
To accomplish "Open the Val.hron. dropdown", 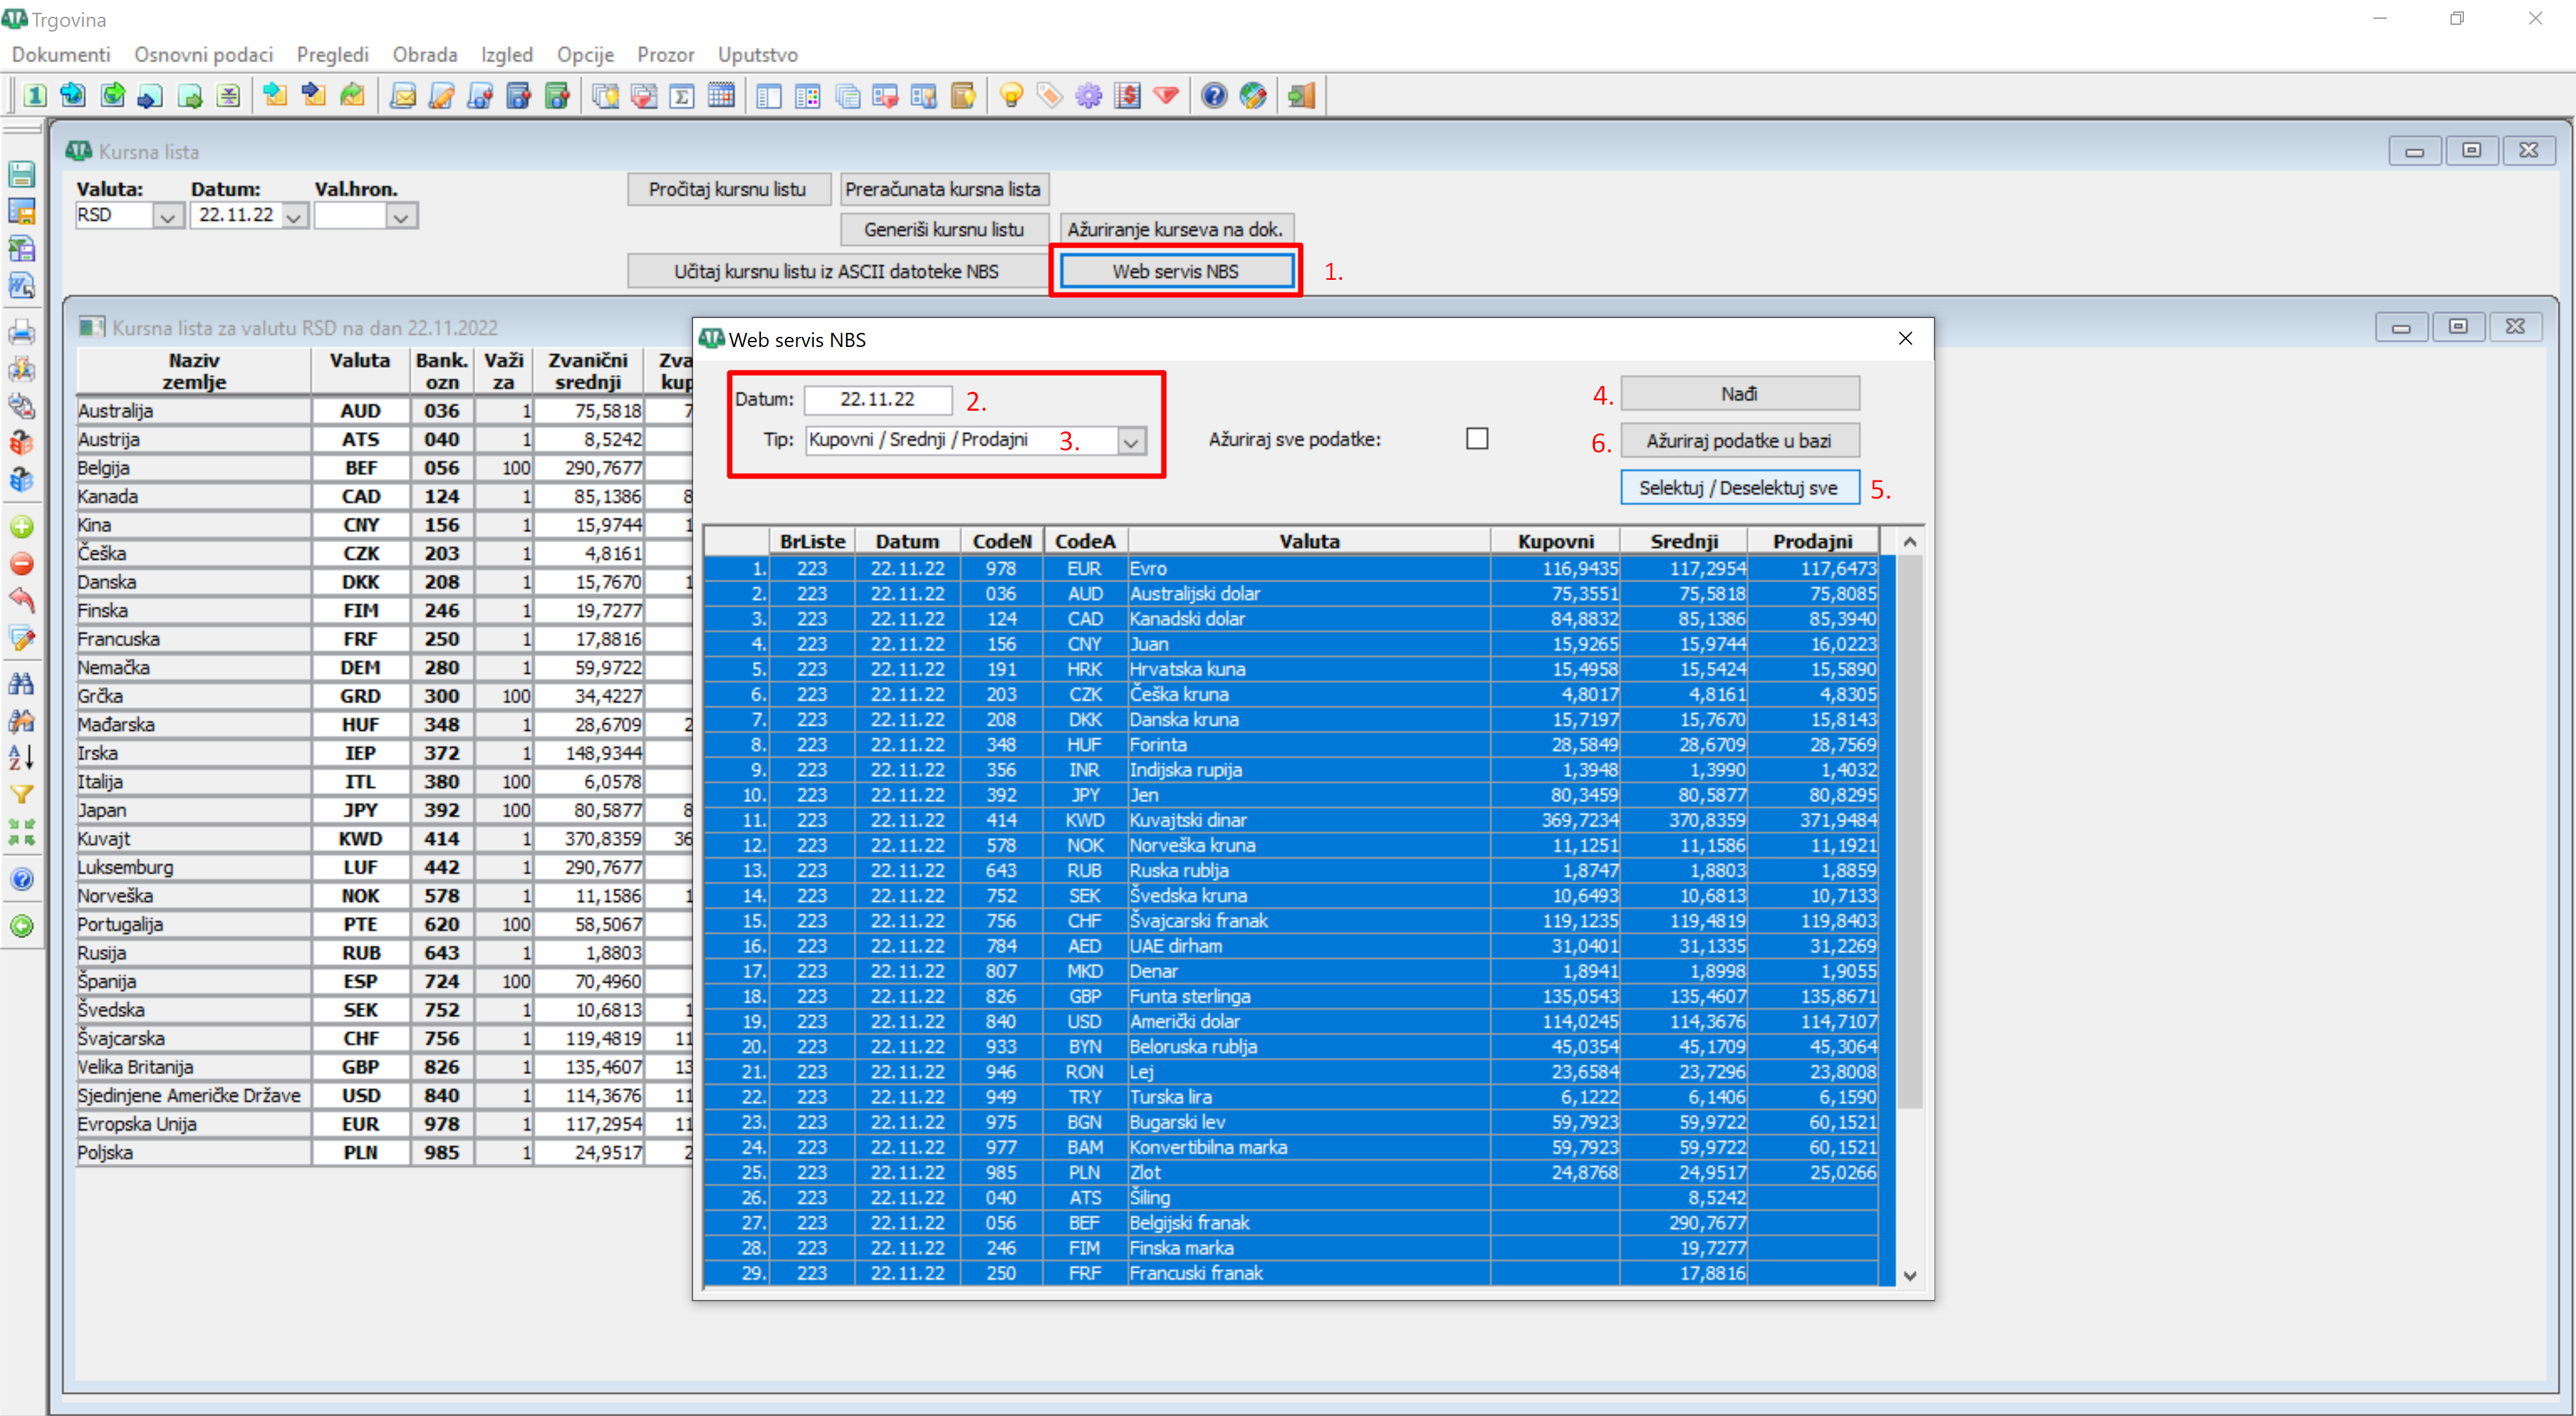I will [401, 216].
